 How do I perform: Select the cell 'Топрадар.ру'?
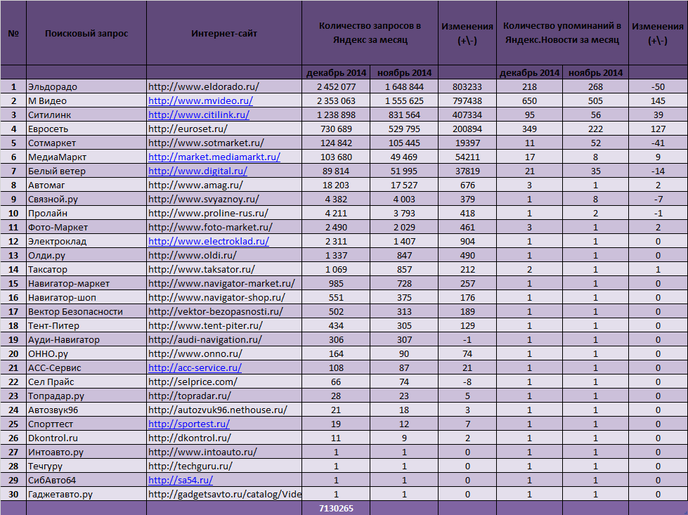coord(86,396)
